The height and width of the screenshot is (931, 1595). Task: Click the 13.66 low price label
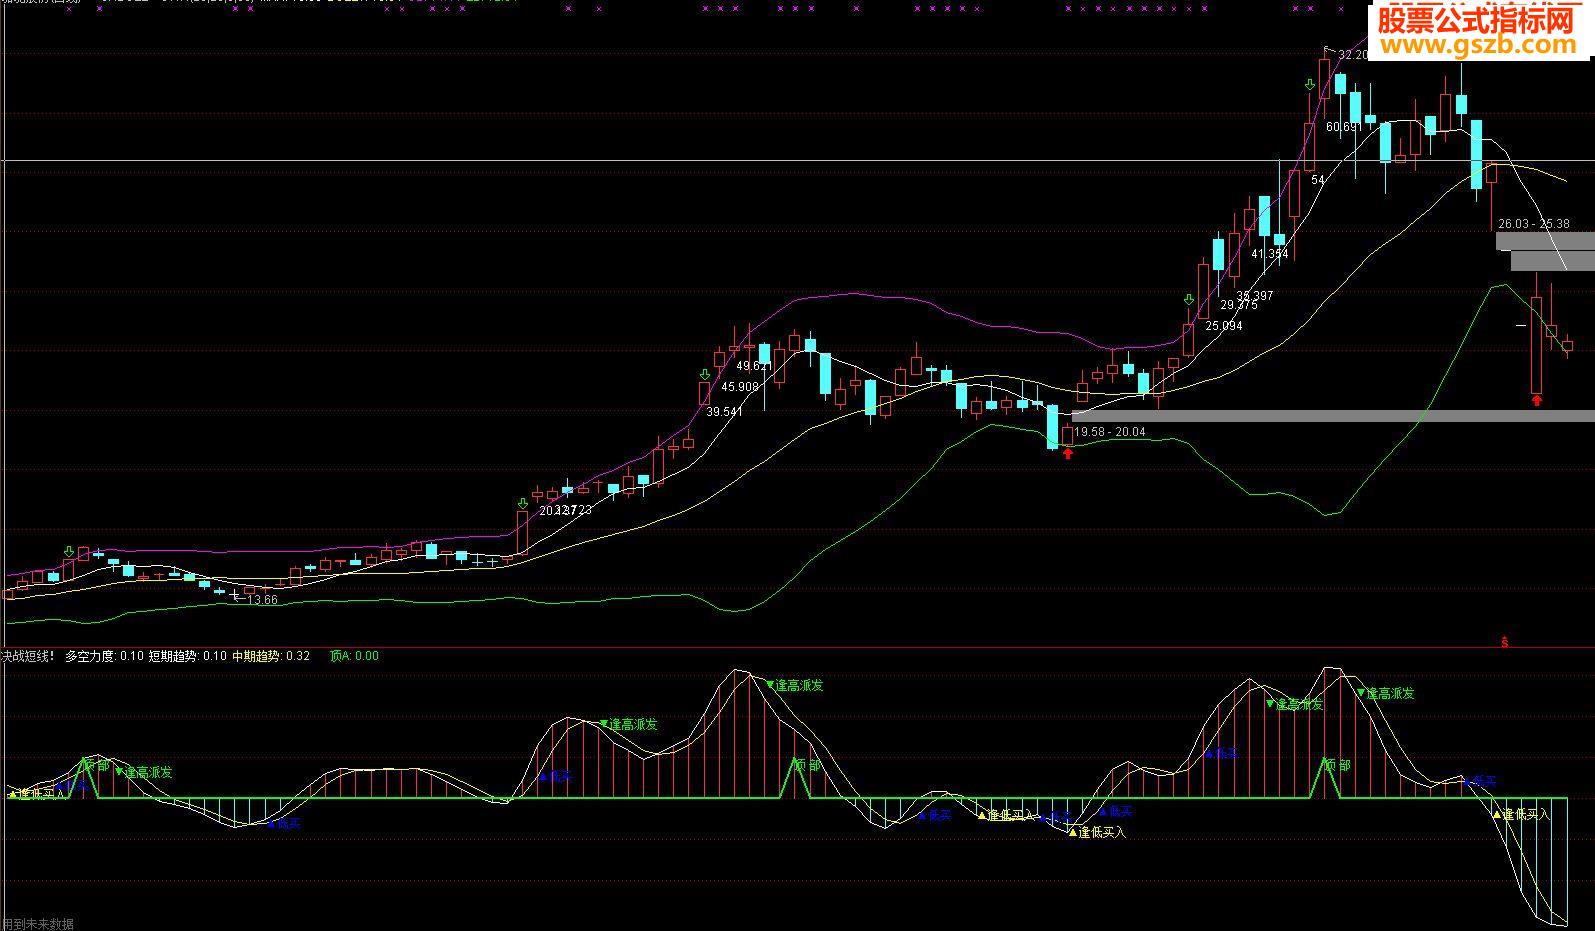pos(263,600)
